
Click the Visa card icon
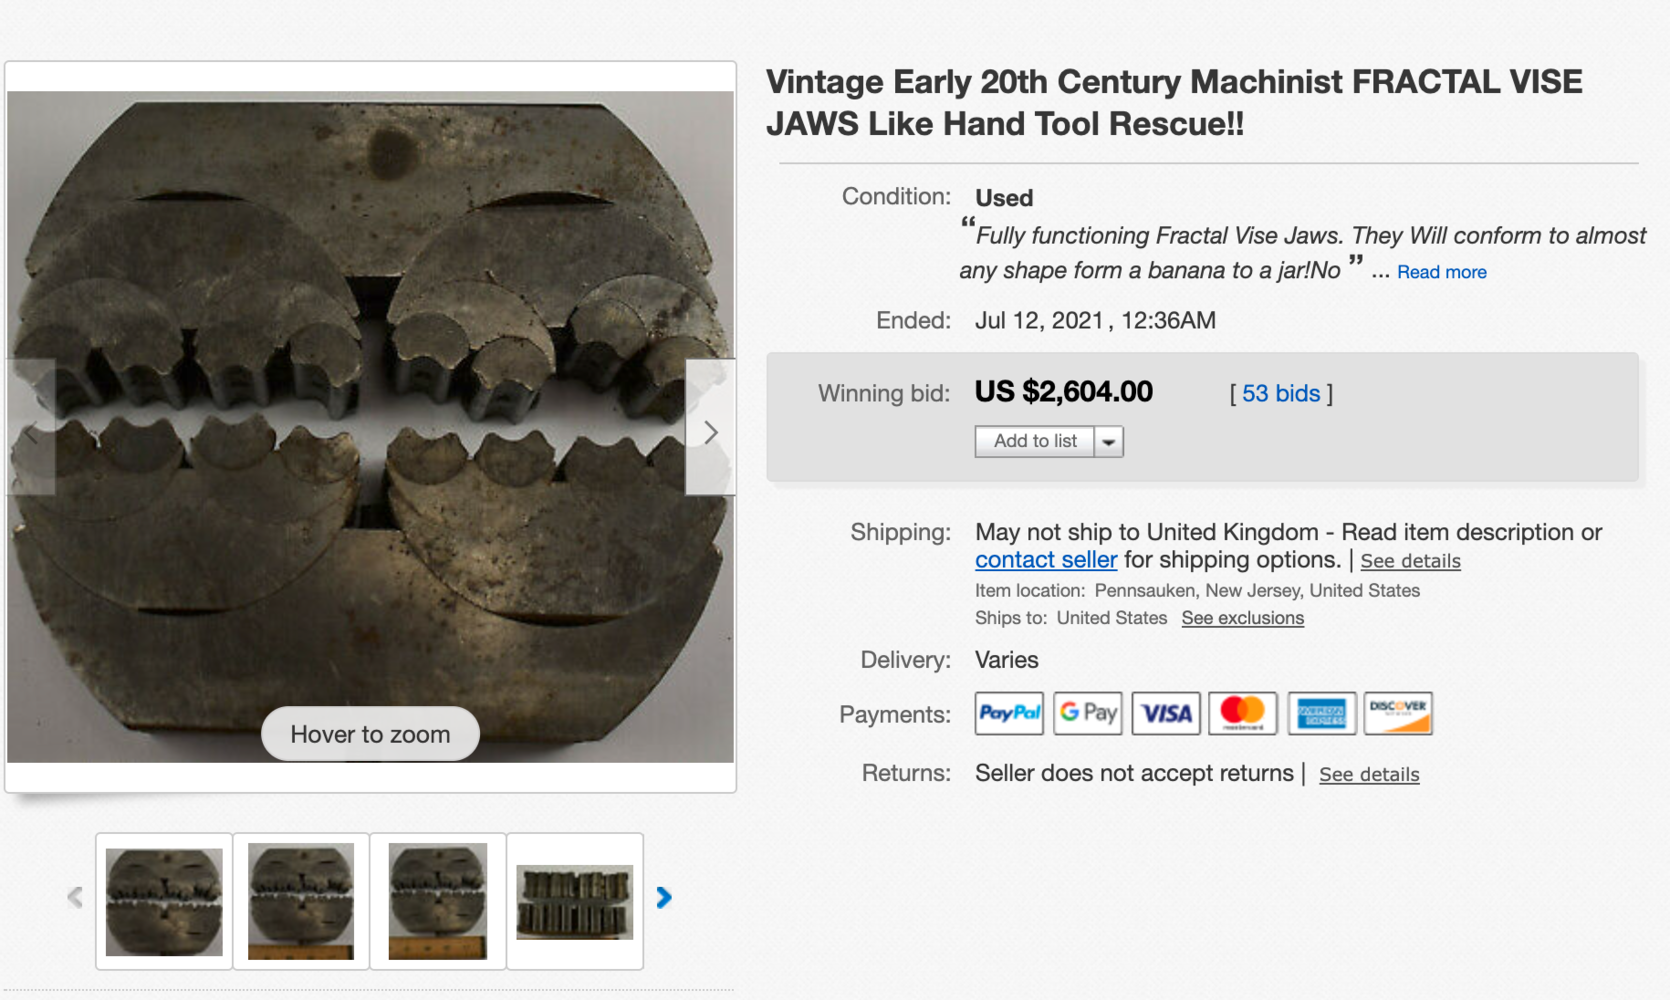[1166, 713]
